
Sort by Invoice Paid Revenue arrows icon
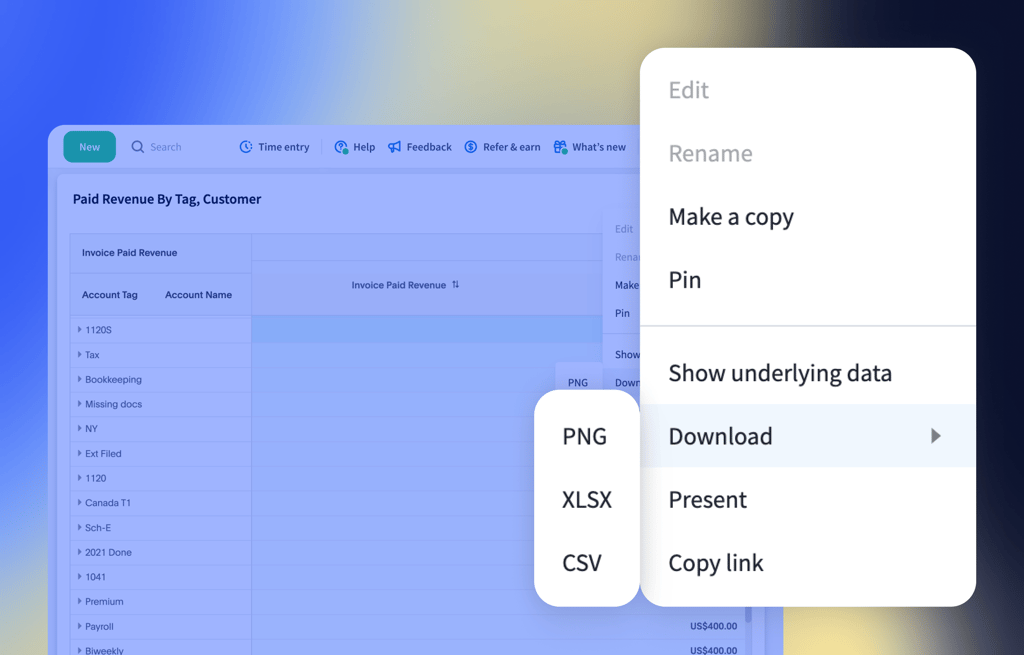pos(456,285)
